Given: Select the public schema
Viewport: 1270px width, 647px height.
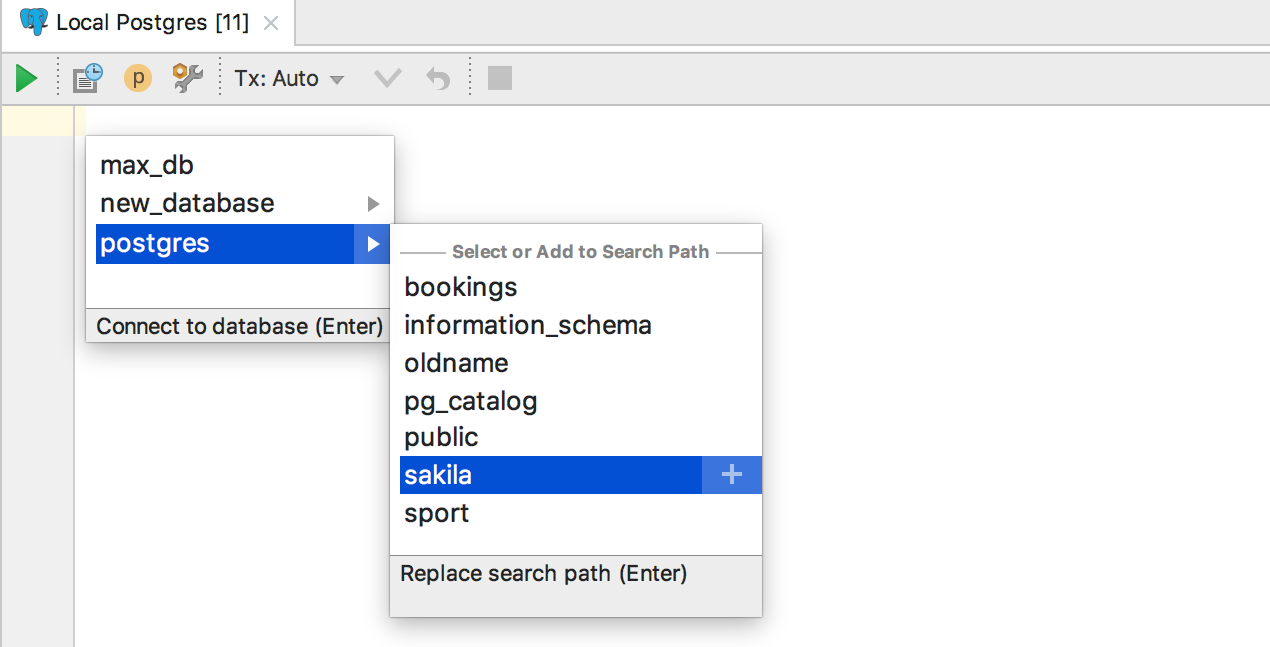Looking at the screenshot, I should [580, 437].
